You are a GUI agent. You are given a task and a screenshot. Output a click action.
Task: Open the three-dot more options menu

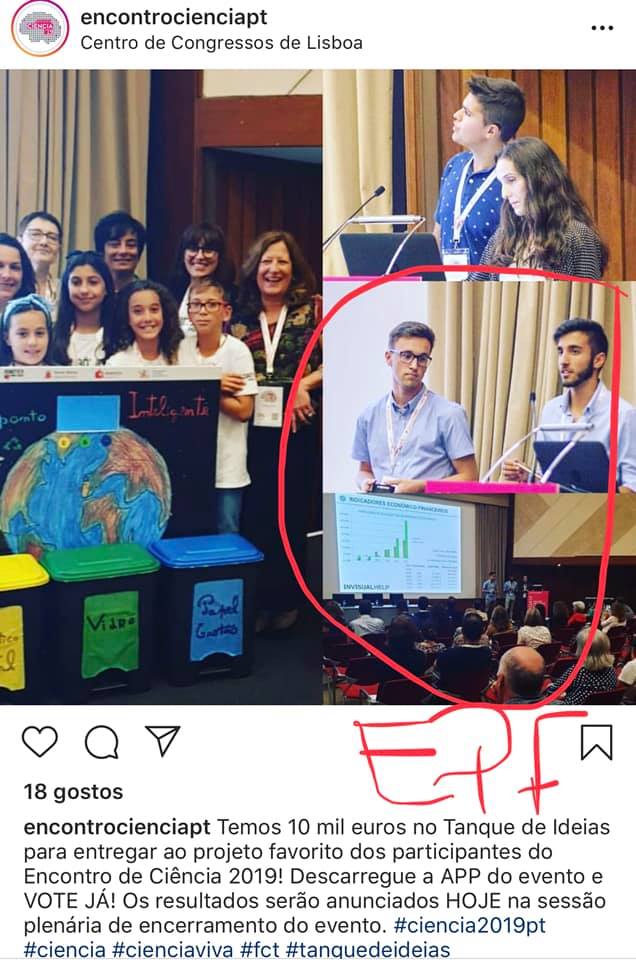(602, 28)
